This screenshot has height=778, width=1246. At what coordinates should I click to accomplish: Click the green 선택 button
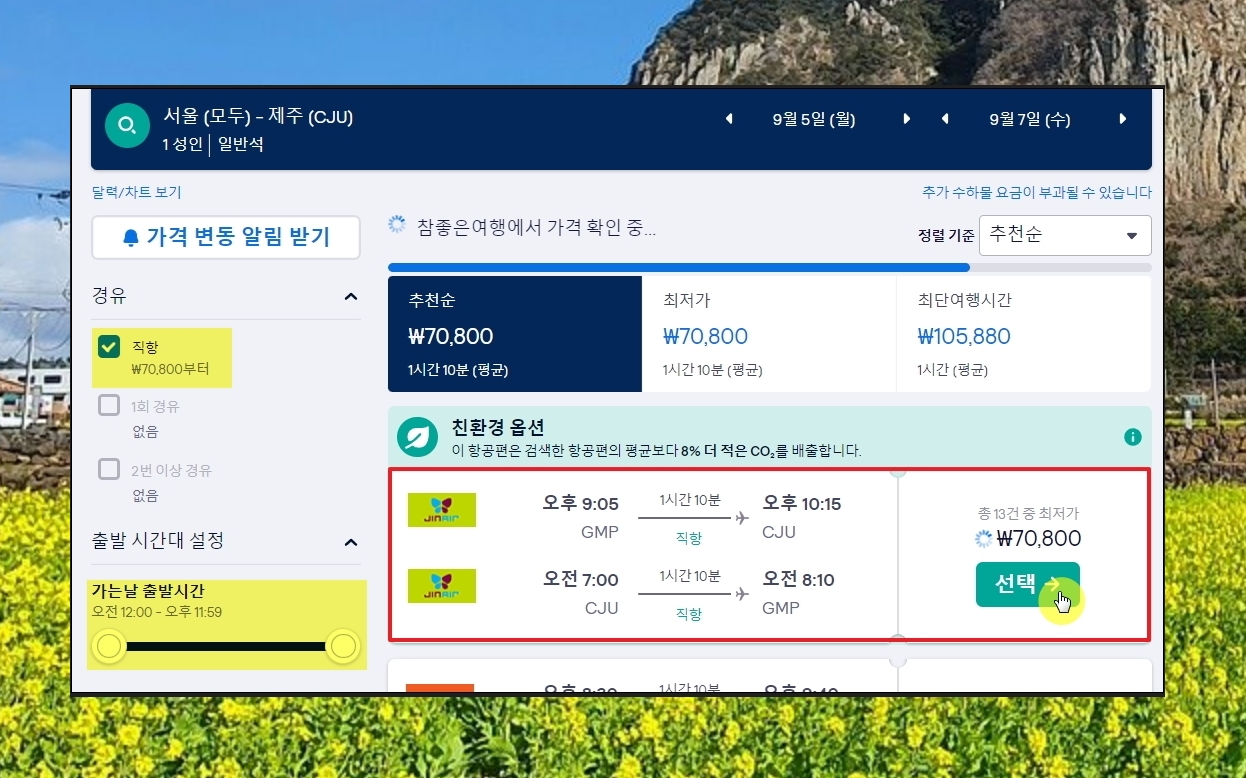tap(1028, 585)
